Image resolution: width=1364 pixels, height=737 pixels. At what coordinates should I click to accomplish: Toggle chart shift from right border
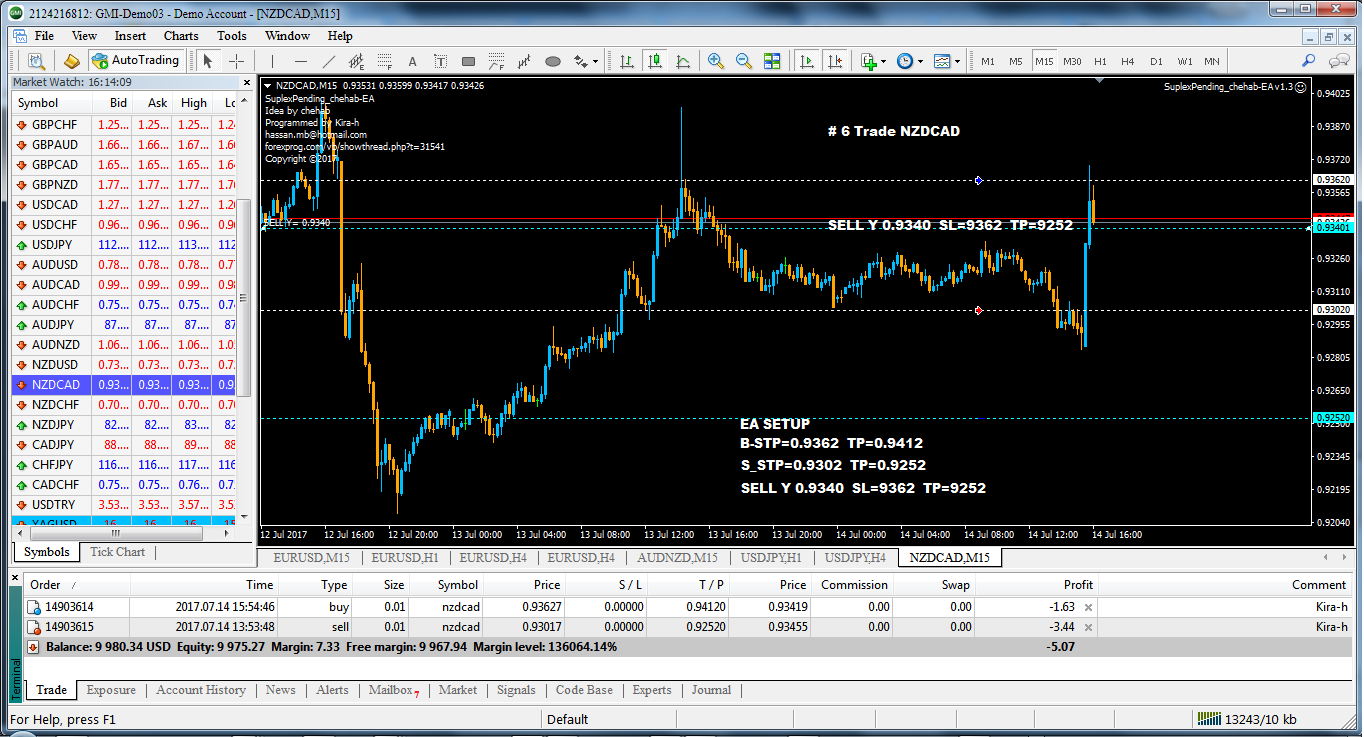pyautogui.click(x=835, y=61)
